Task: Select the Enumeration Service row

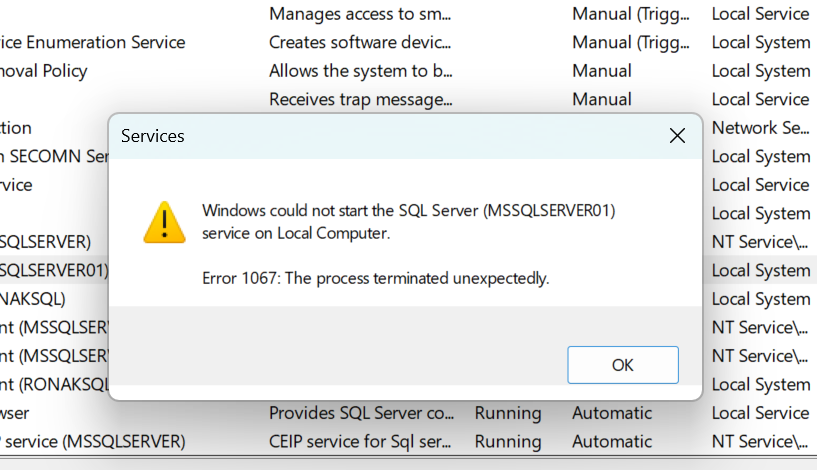Action: [408, 42]
